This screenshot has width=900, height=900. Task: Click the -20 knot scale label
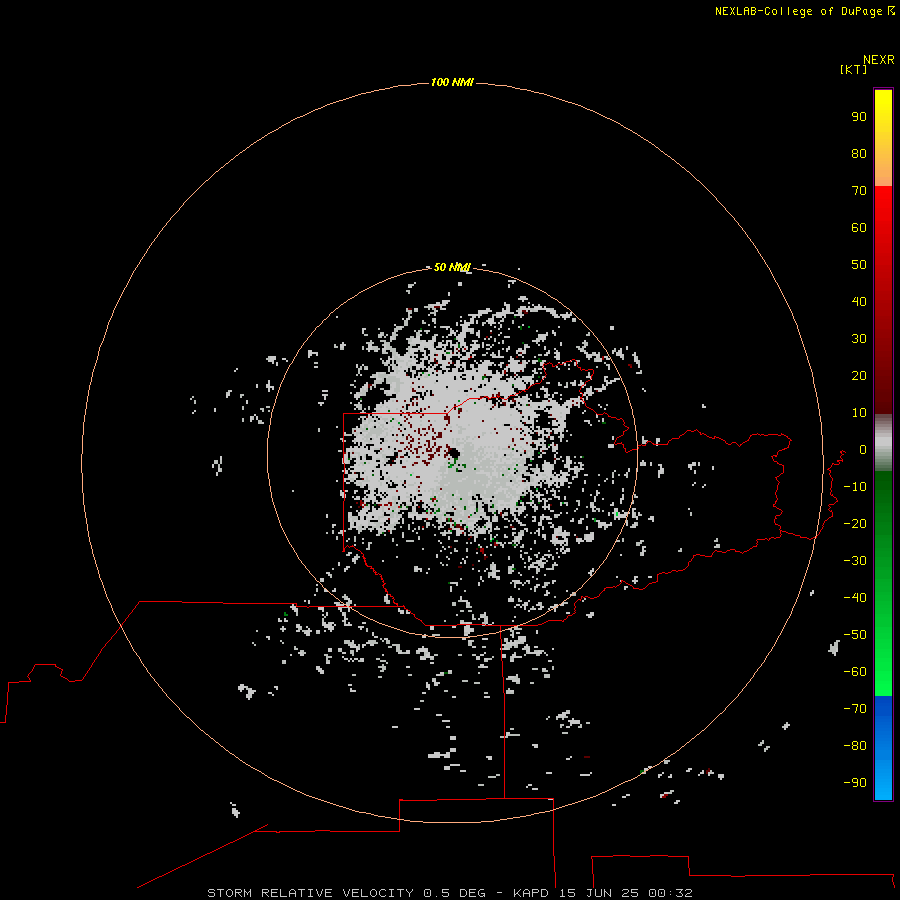[855, 523]
